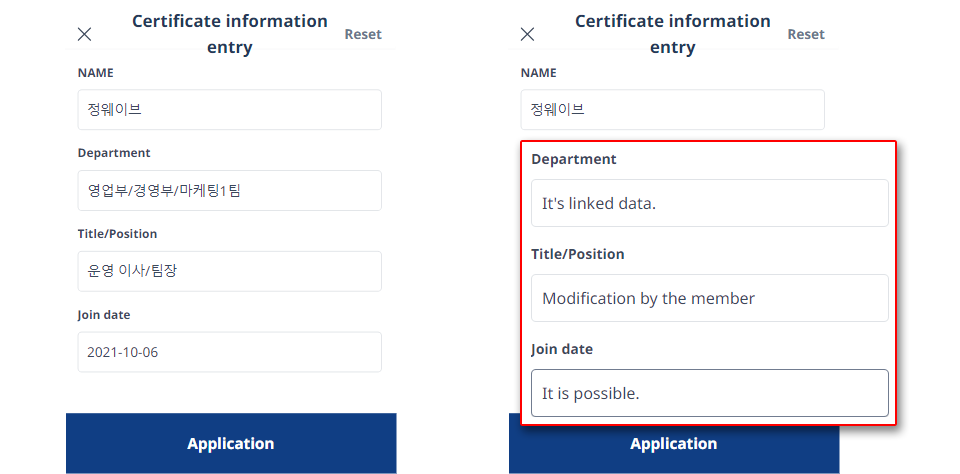Click the field reading "It is possible."
This screenshot has height=474, width=960.
pyautogui.click(x=710, y=393)
